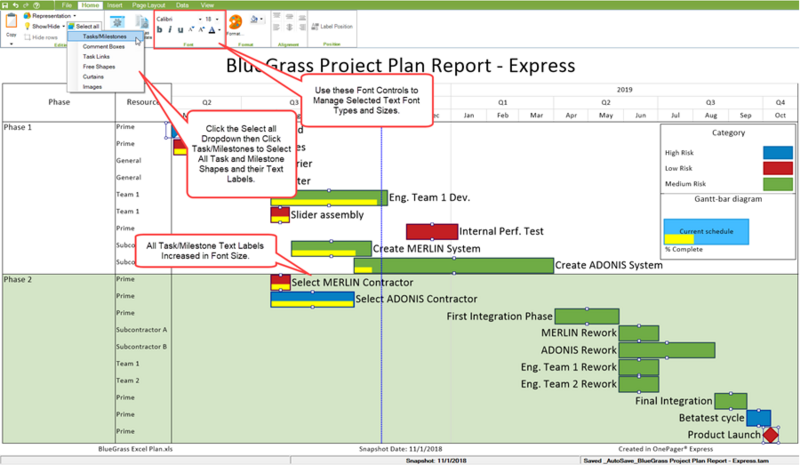Click the Low Risk red legend swatch

click(778, 168)
